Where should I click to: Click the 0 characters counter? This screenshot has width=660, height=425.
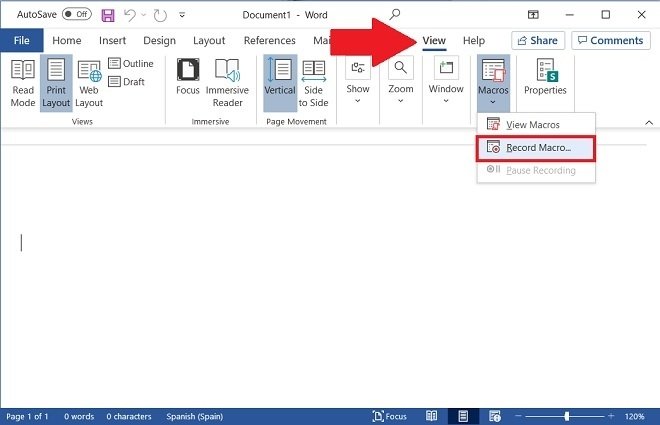tap(129, 417)
